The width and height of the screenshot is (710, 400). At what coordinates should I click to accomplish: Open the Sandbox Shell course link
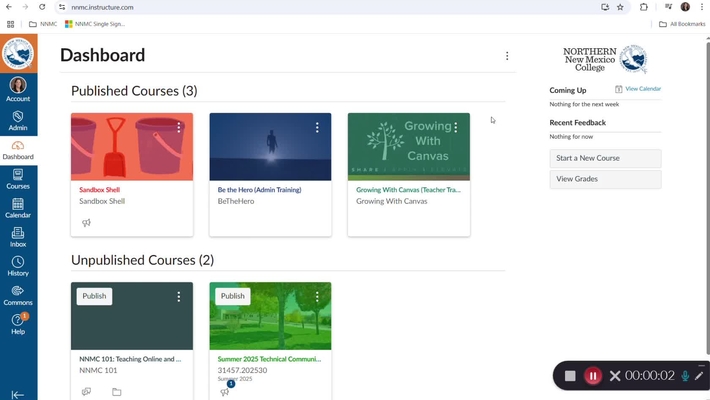(100, 190)
